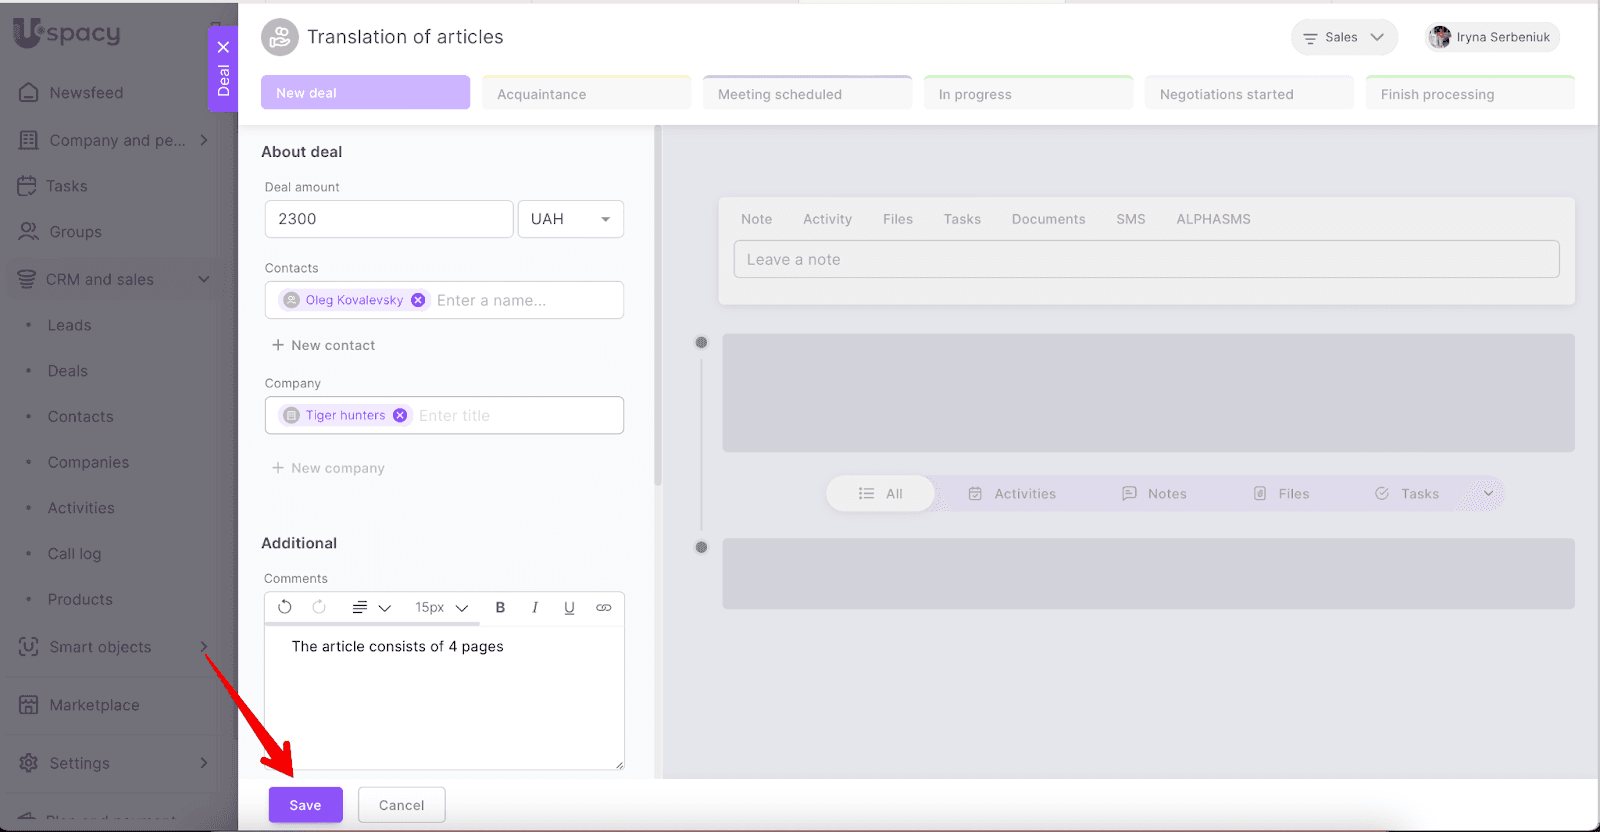
Task: Close the Deal side panel
Action: [x=223, y=47]
